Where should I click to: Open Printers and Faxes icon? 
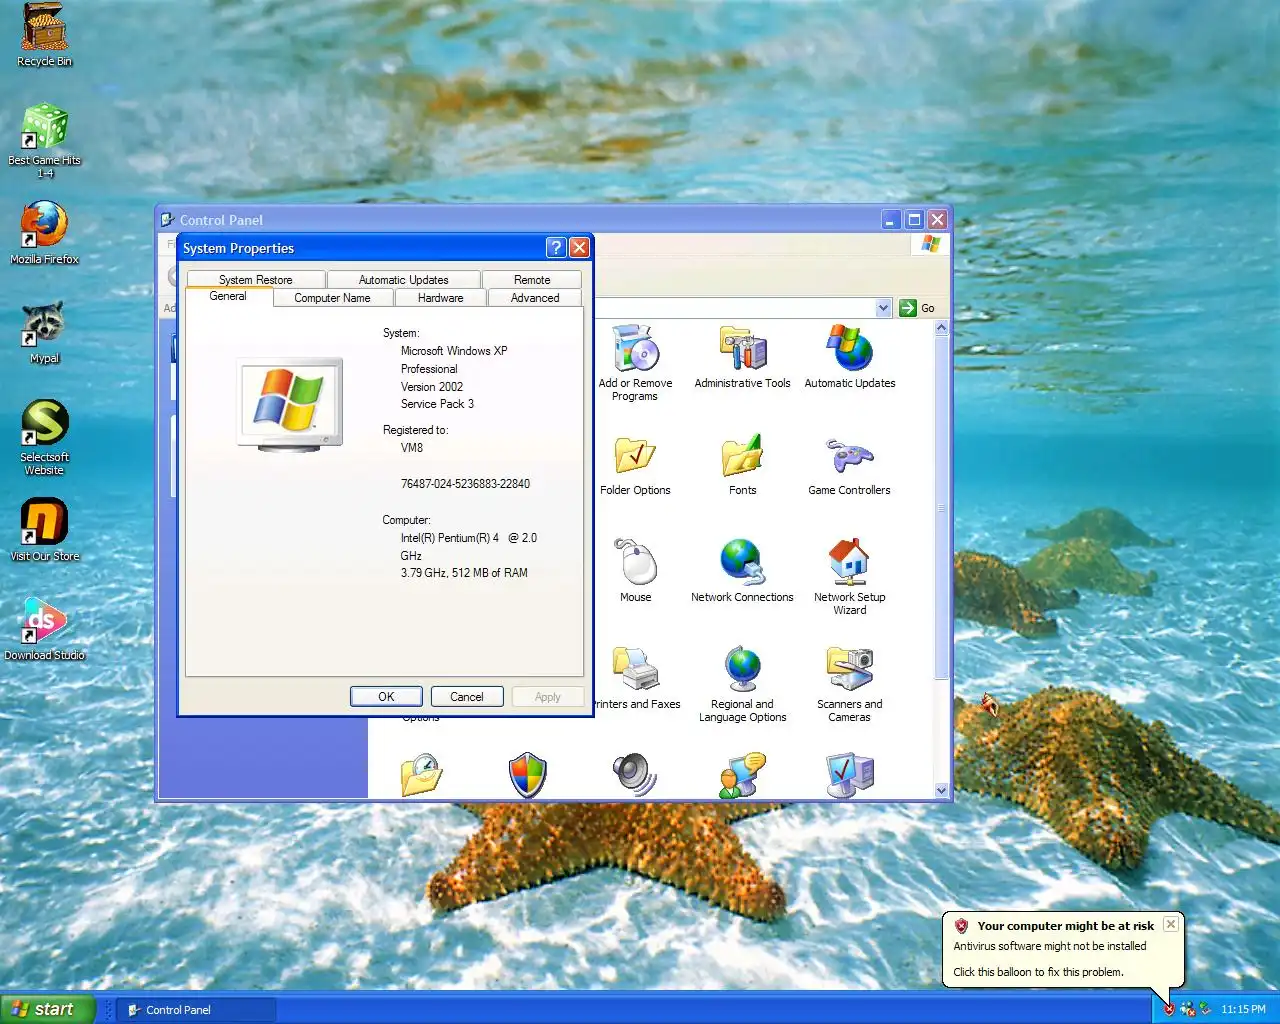click(x=636, y=678)
